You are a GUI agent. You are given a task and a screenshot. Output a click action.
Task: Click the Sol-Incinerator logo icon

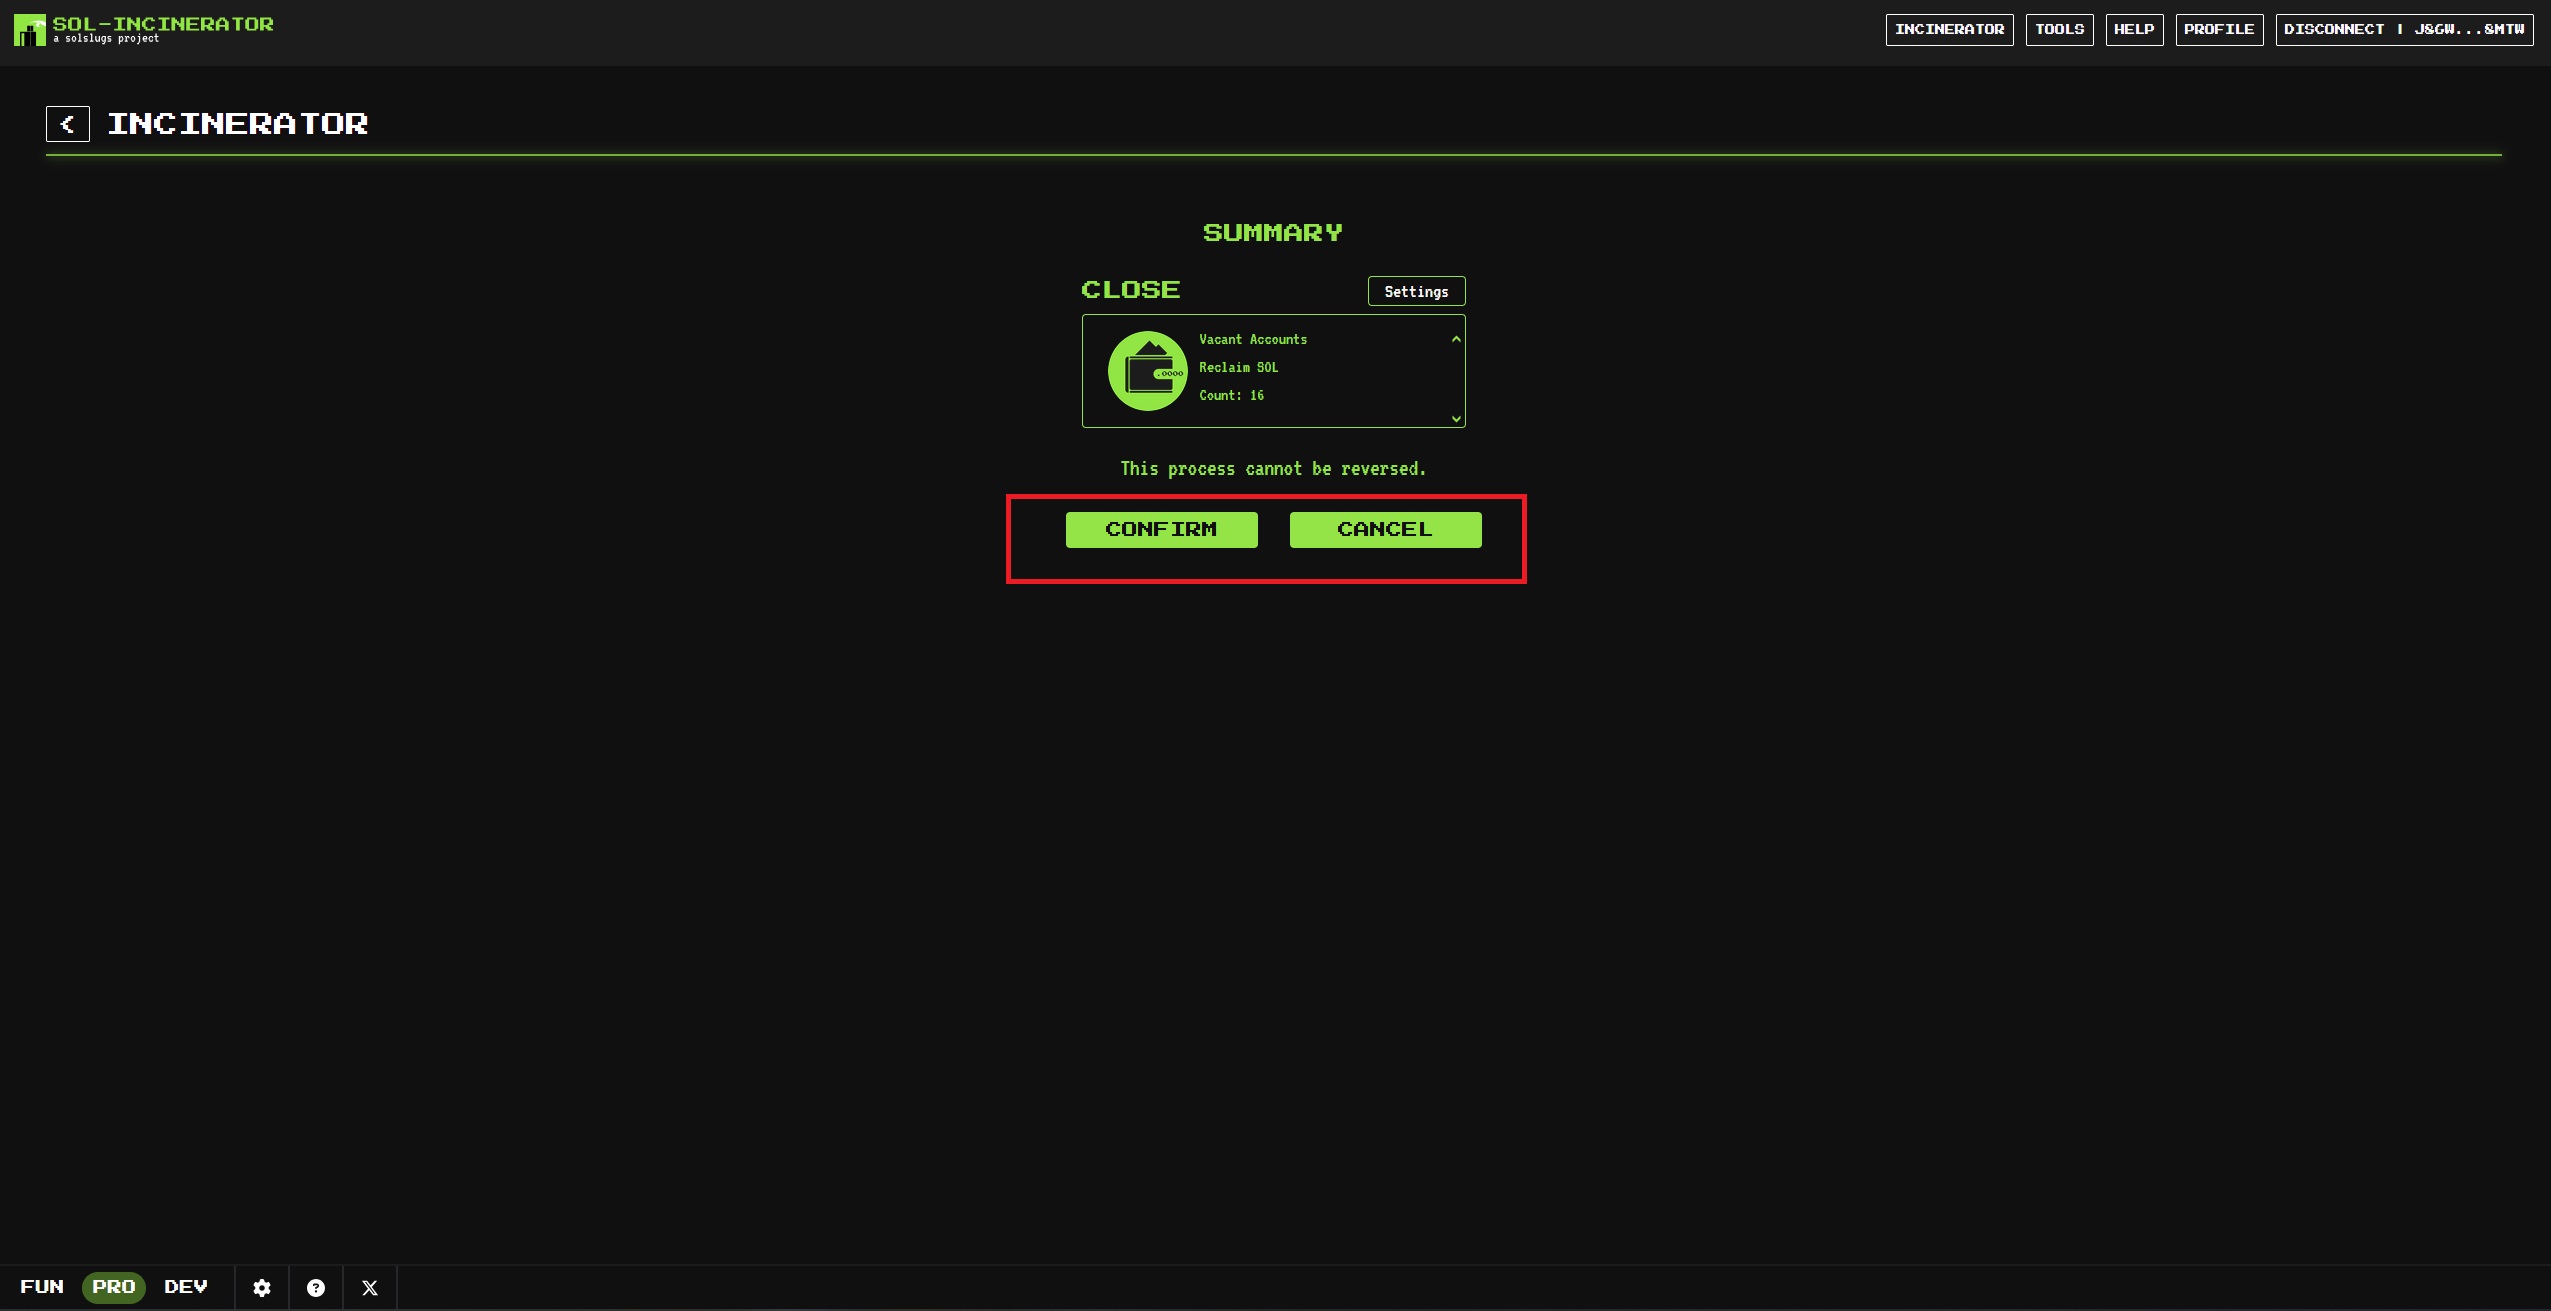(x=29, y=30)
